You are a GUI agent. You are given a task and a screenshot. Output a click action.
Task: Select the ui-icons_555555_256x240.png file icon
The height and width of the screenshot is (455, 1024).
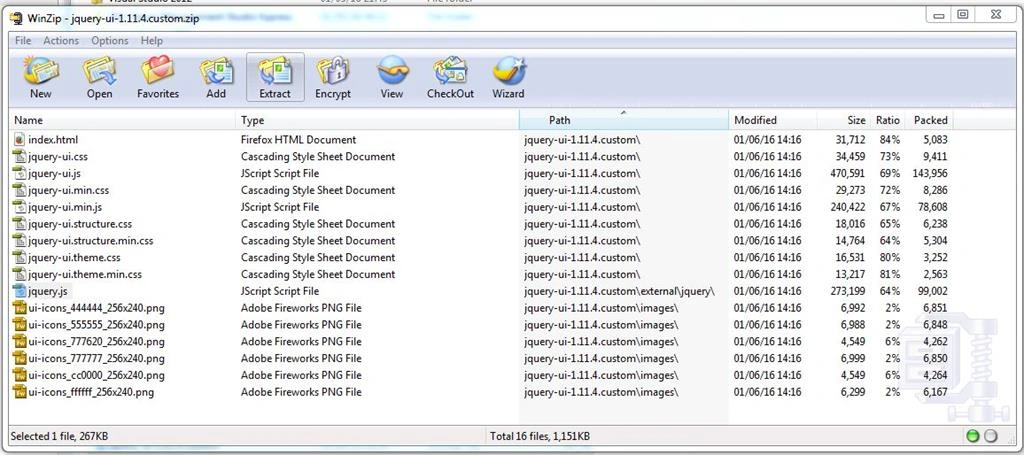(x=19, y=324)
